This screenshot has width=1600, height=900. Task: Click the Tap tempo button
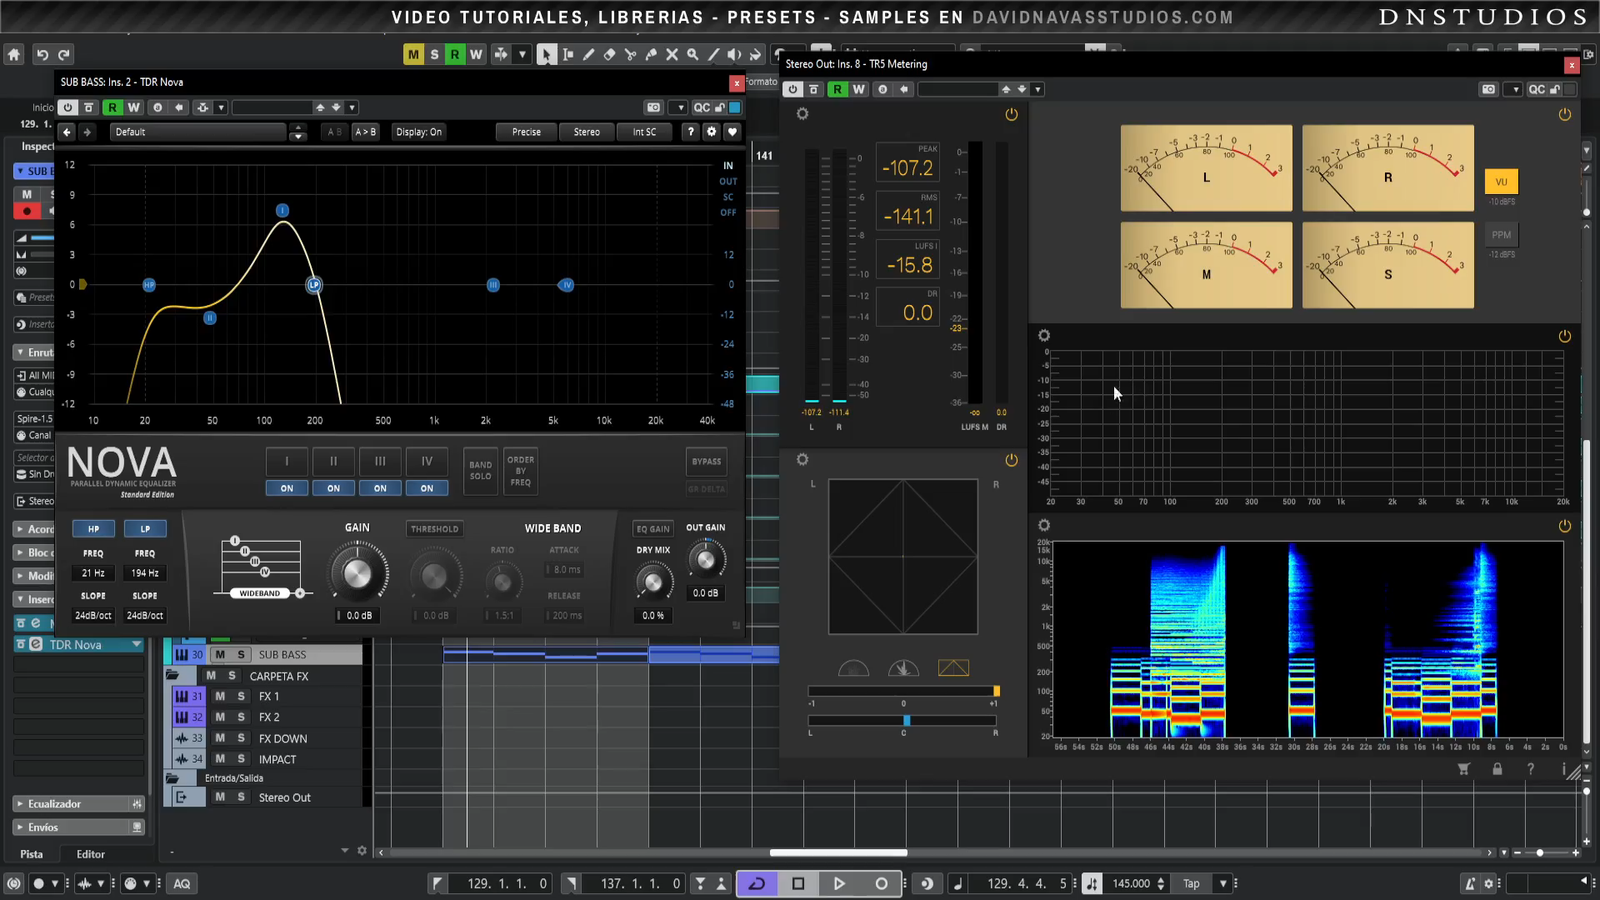pyautogui.click(x=1191, y=883)
